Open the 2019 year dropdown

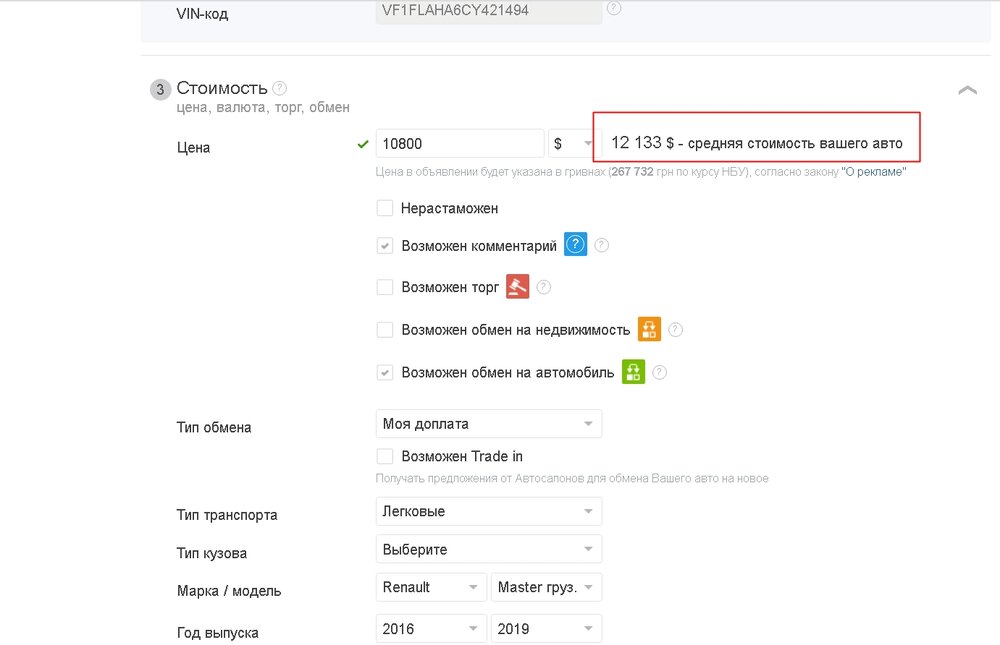pos(546,628)
